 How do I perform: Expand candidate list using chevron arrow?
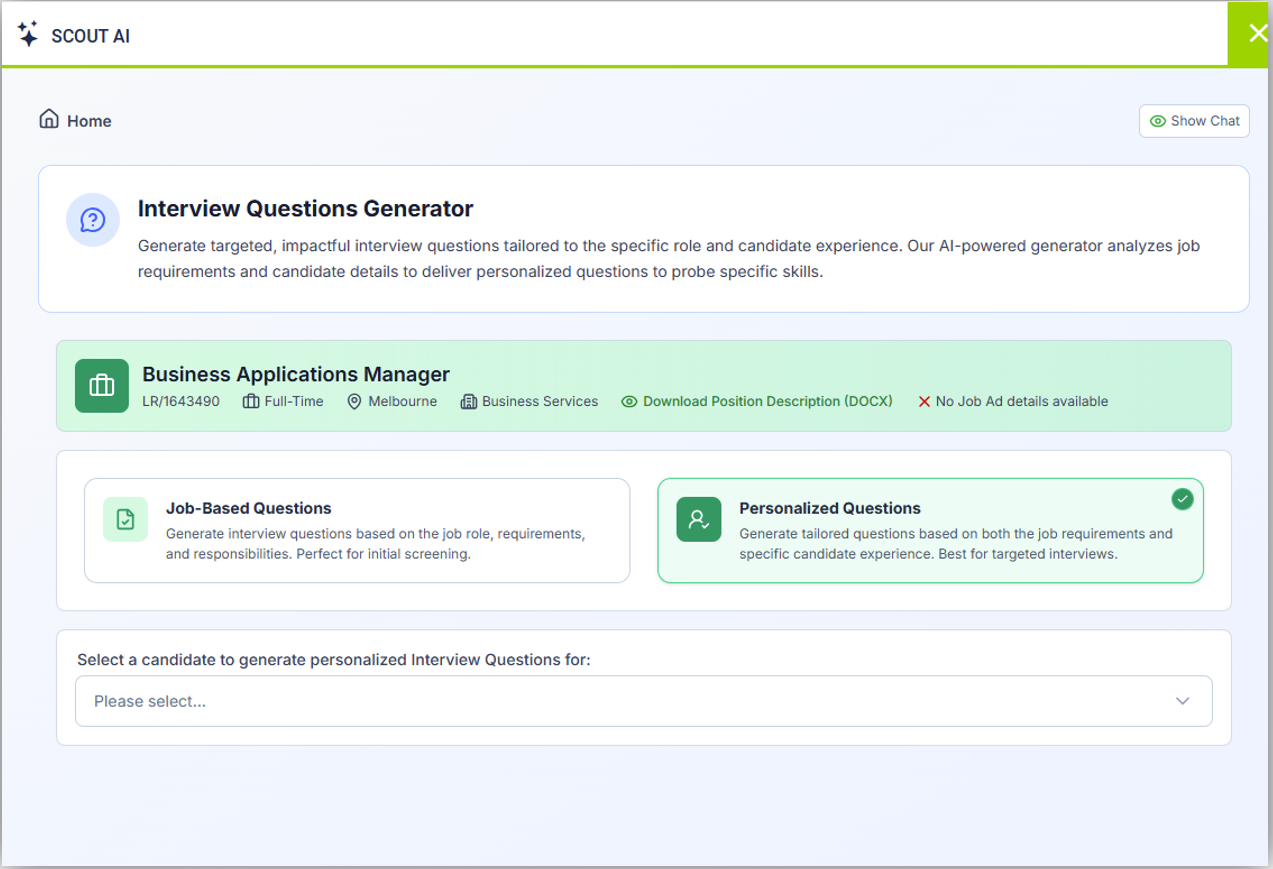[1183, 701]
